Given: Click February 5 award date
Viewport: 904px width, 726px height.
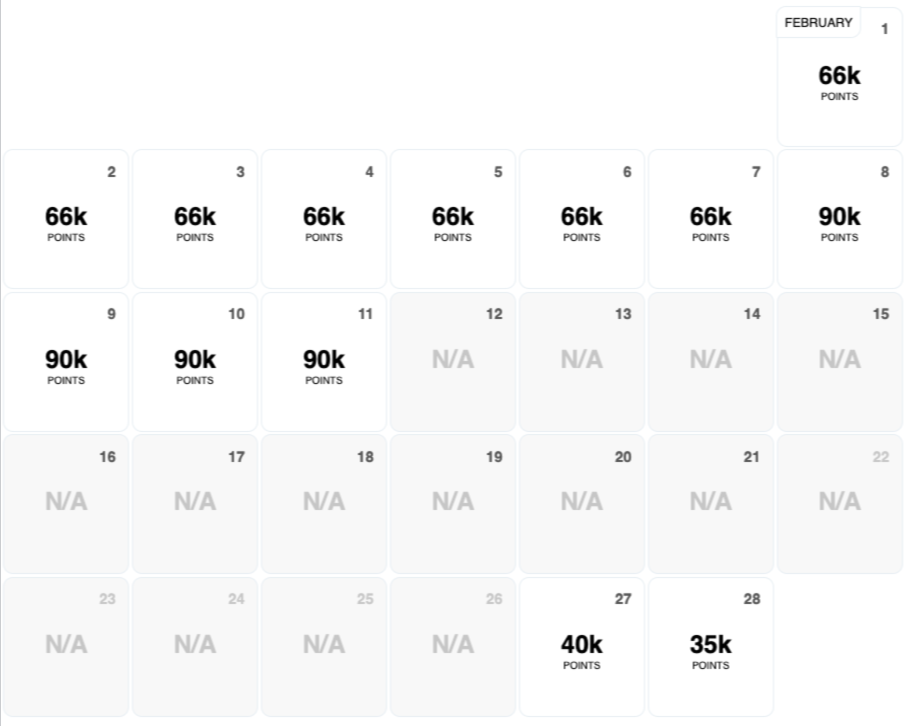Looking at the screenshot, I should coord(453,220).
